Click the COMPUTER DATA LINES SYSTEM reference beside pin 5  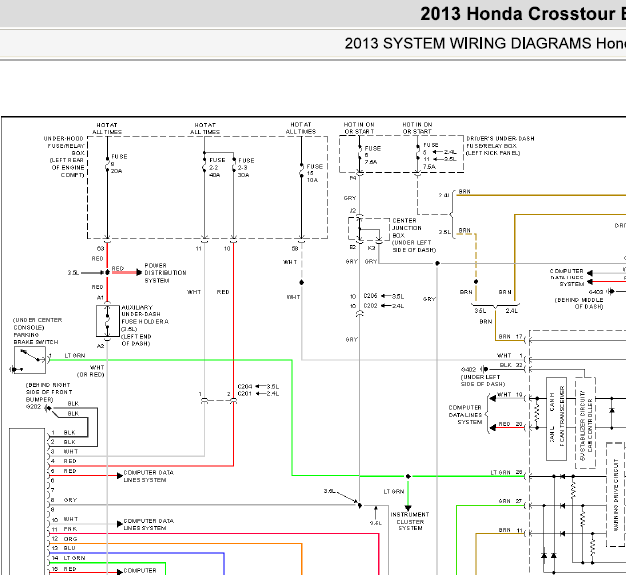coord(149,476)
